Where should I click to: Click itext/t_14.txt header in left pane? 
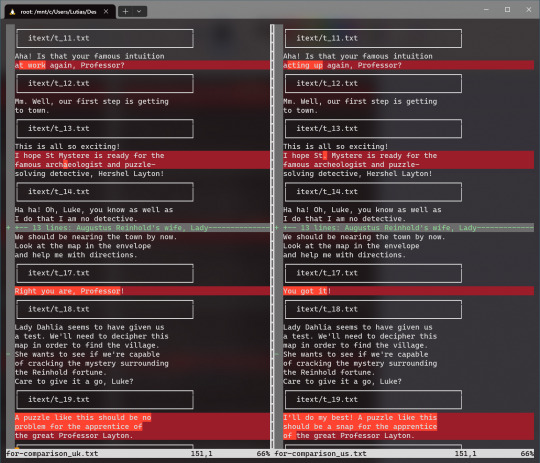pos(105,192)
